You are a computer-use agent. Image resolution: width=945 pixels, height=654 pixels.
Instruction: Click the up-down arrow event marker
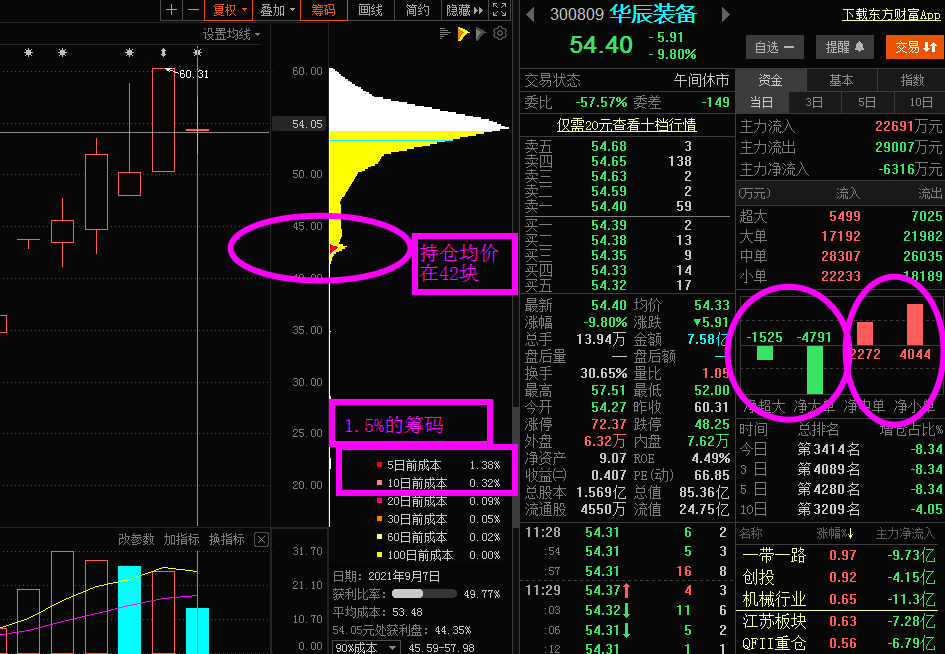163,53
